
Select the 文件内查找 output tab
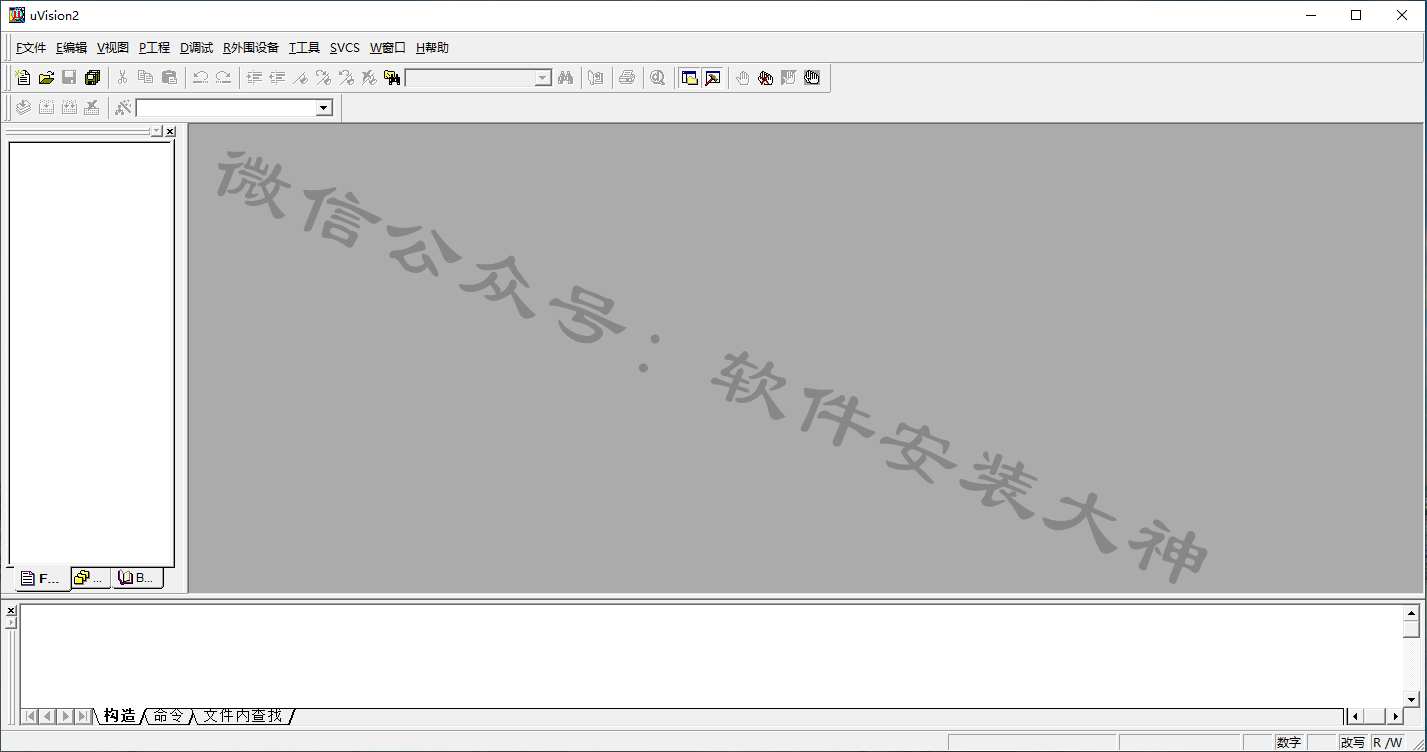pos(242,716)
